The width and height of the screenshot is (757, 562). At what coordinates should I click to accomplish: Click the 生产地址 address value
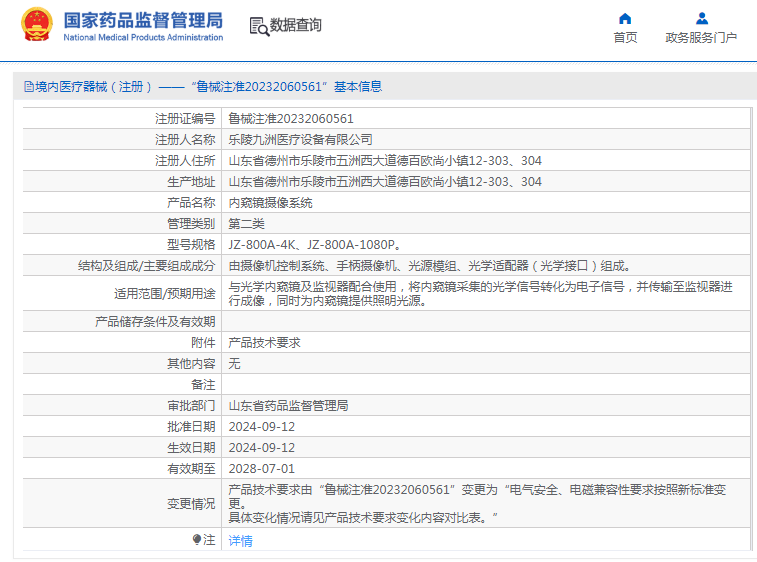tap(385, 182)
